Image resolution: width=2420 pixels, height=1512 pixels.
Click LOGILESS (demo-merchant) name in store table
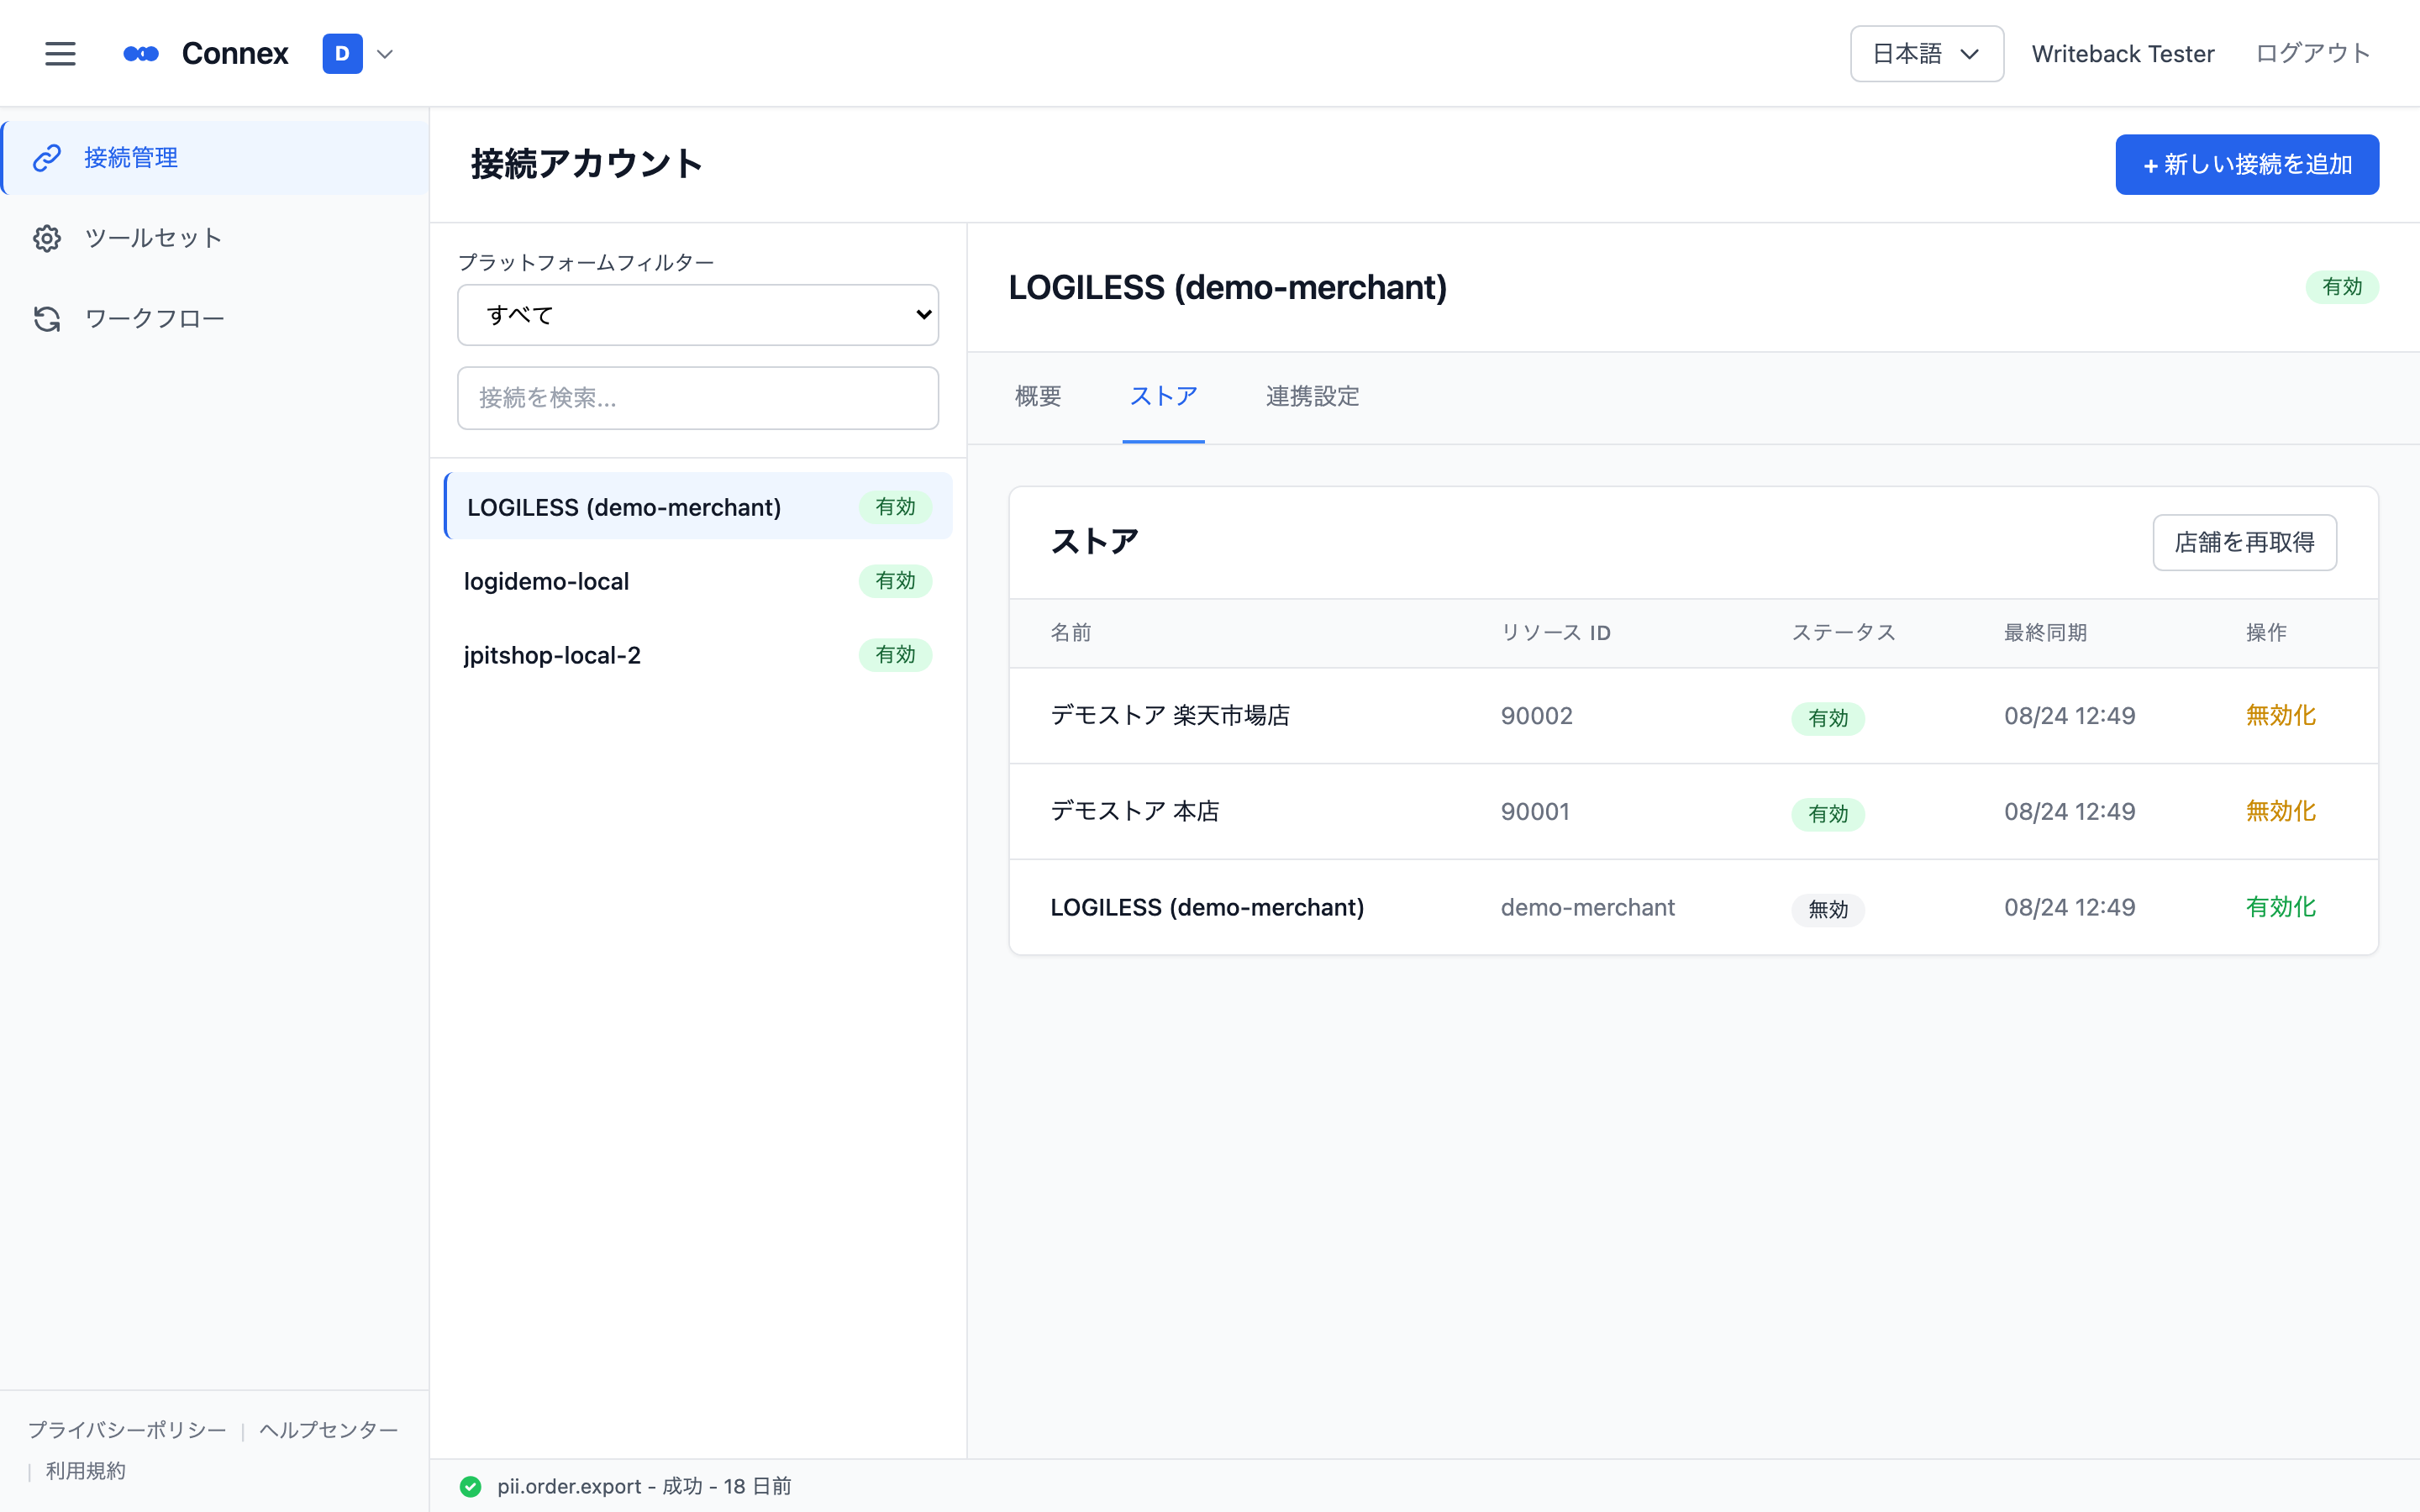point(1207,907)
